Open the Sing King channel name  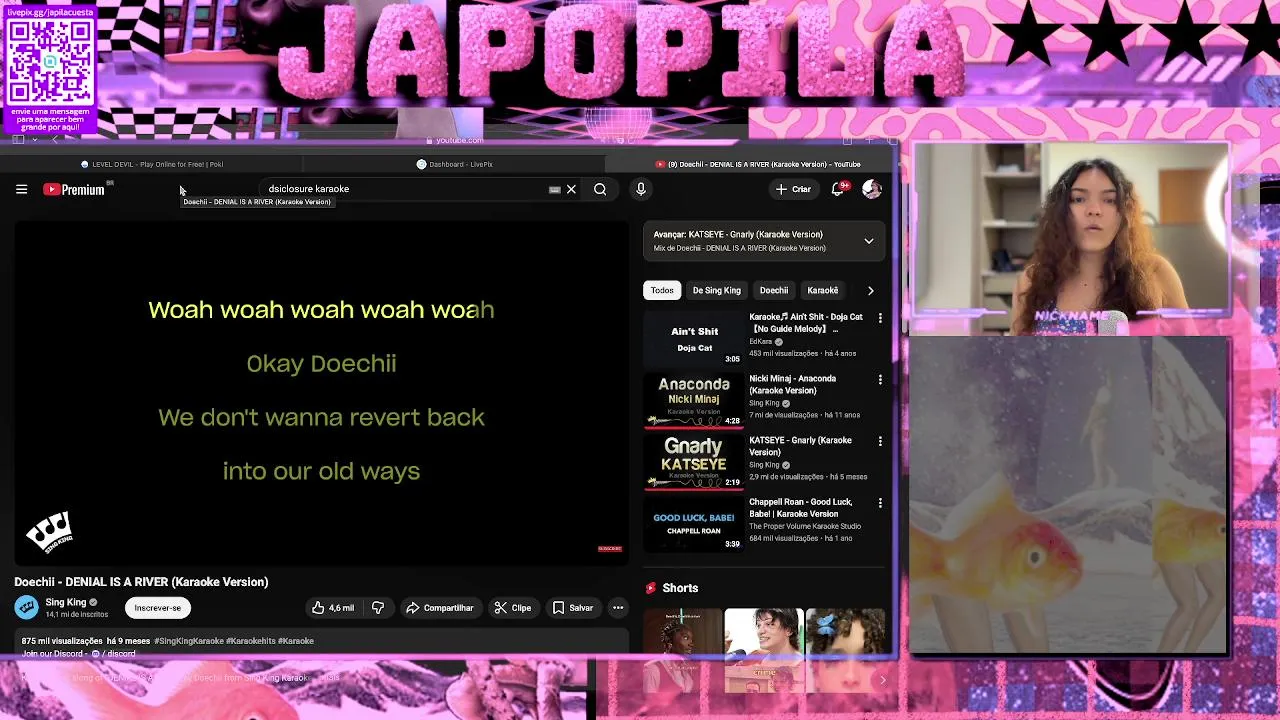(x=66, y=602)
